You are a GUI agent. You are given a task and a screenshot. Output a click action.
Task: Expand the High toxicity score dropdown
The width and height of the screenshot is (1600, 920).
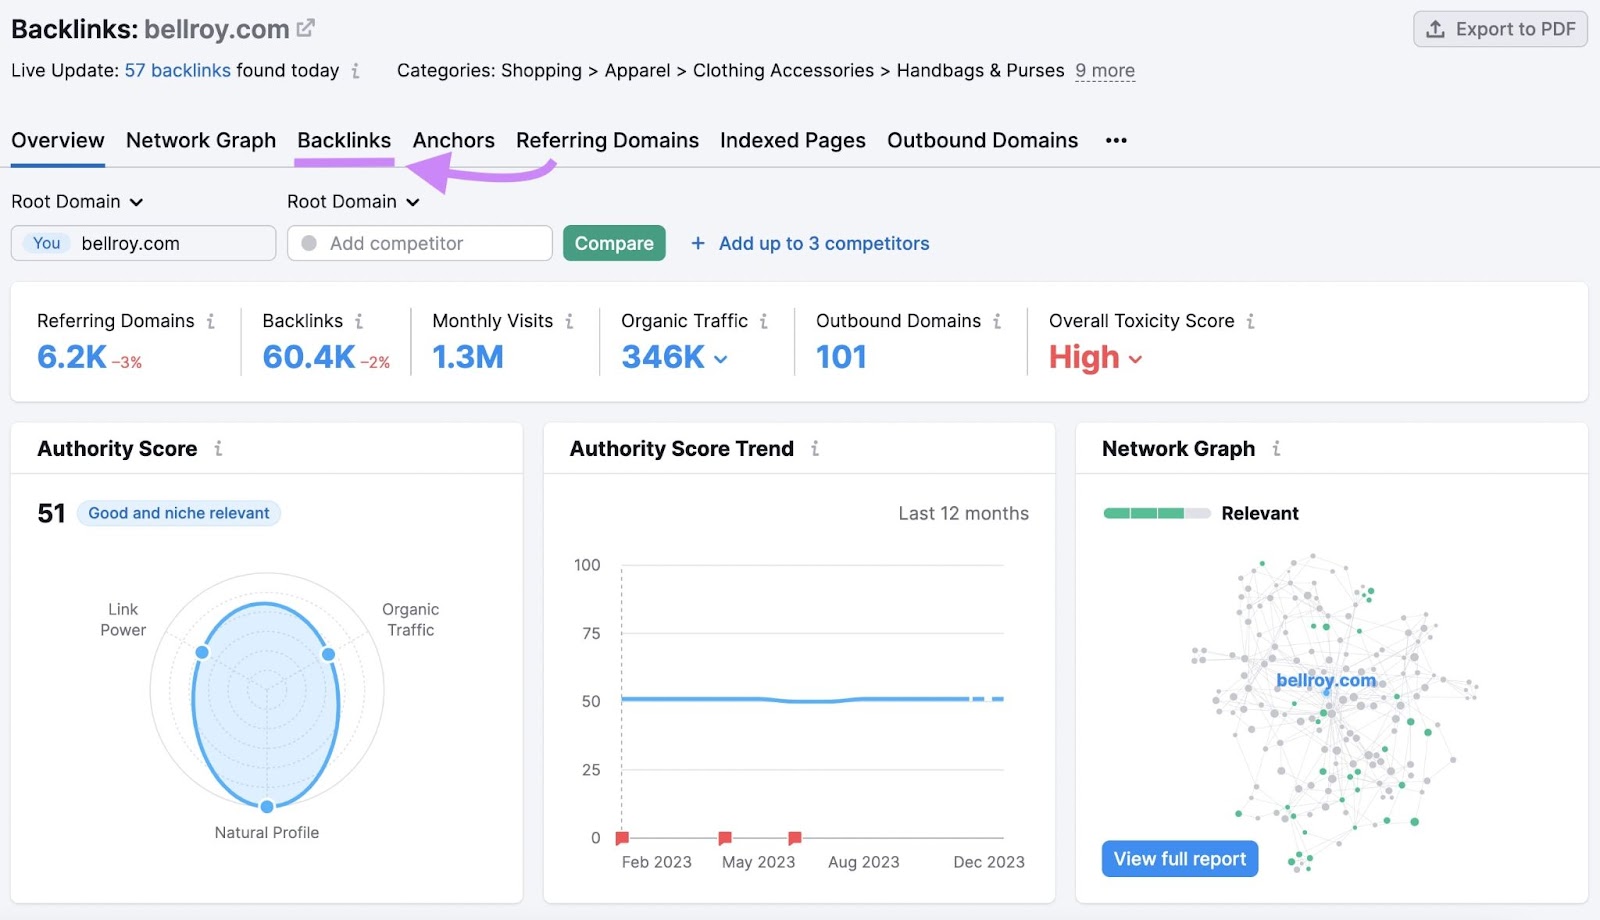1134,358
